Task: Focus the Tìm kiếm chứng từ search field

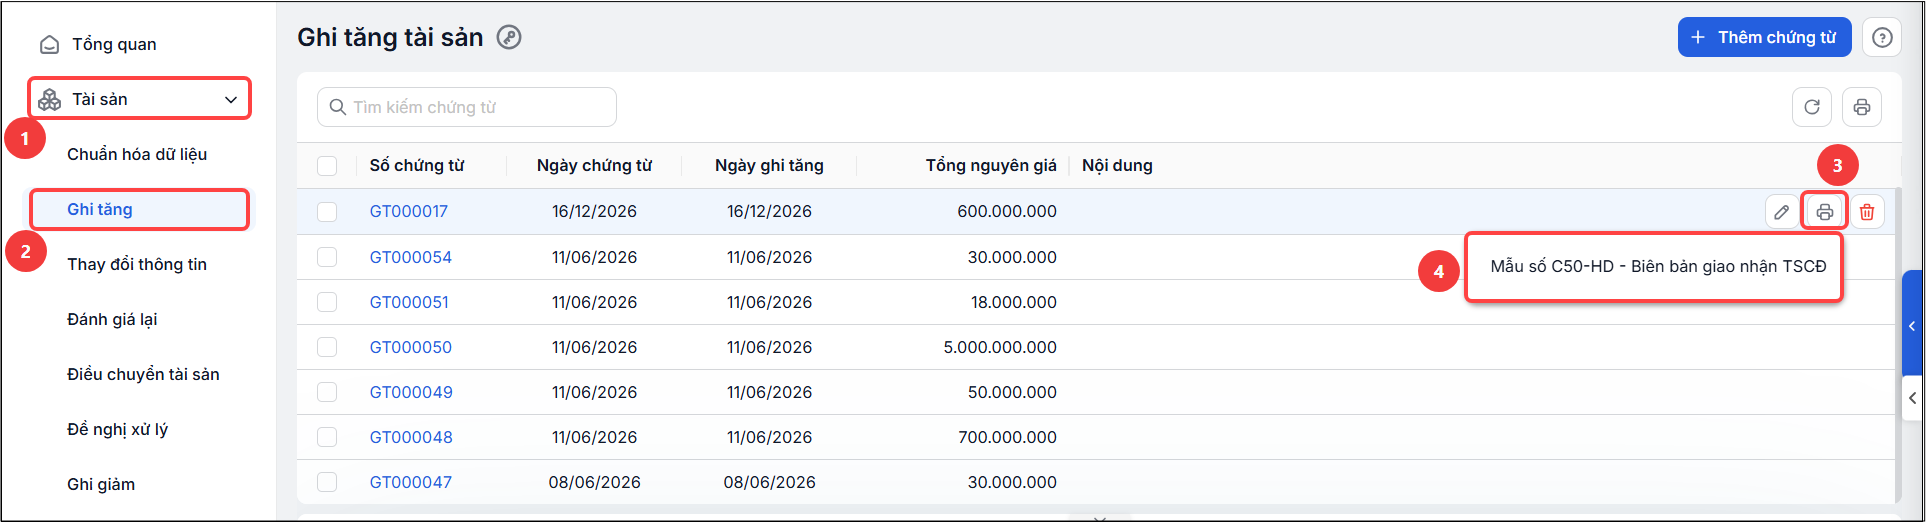Action: (467, 107)
